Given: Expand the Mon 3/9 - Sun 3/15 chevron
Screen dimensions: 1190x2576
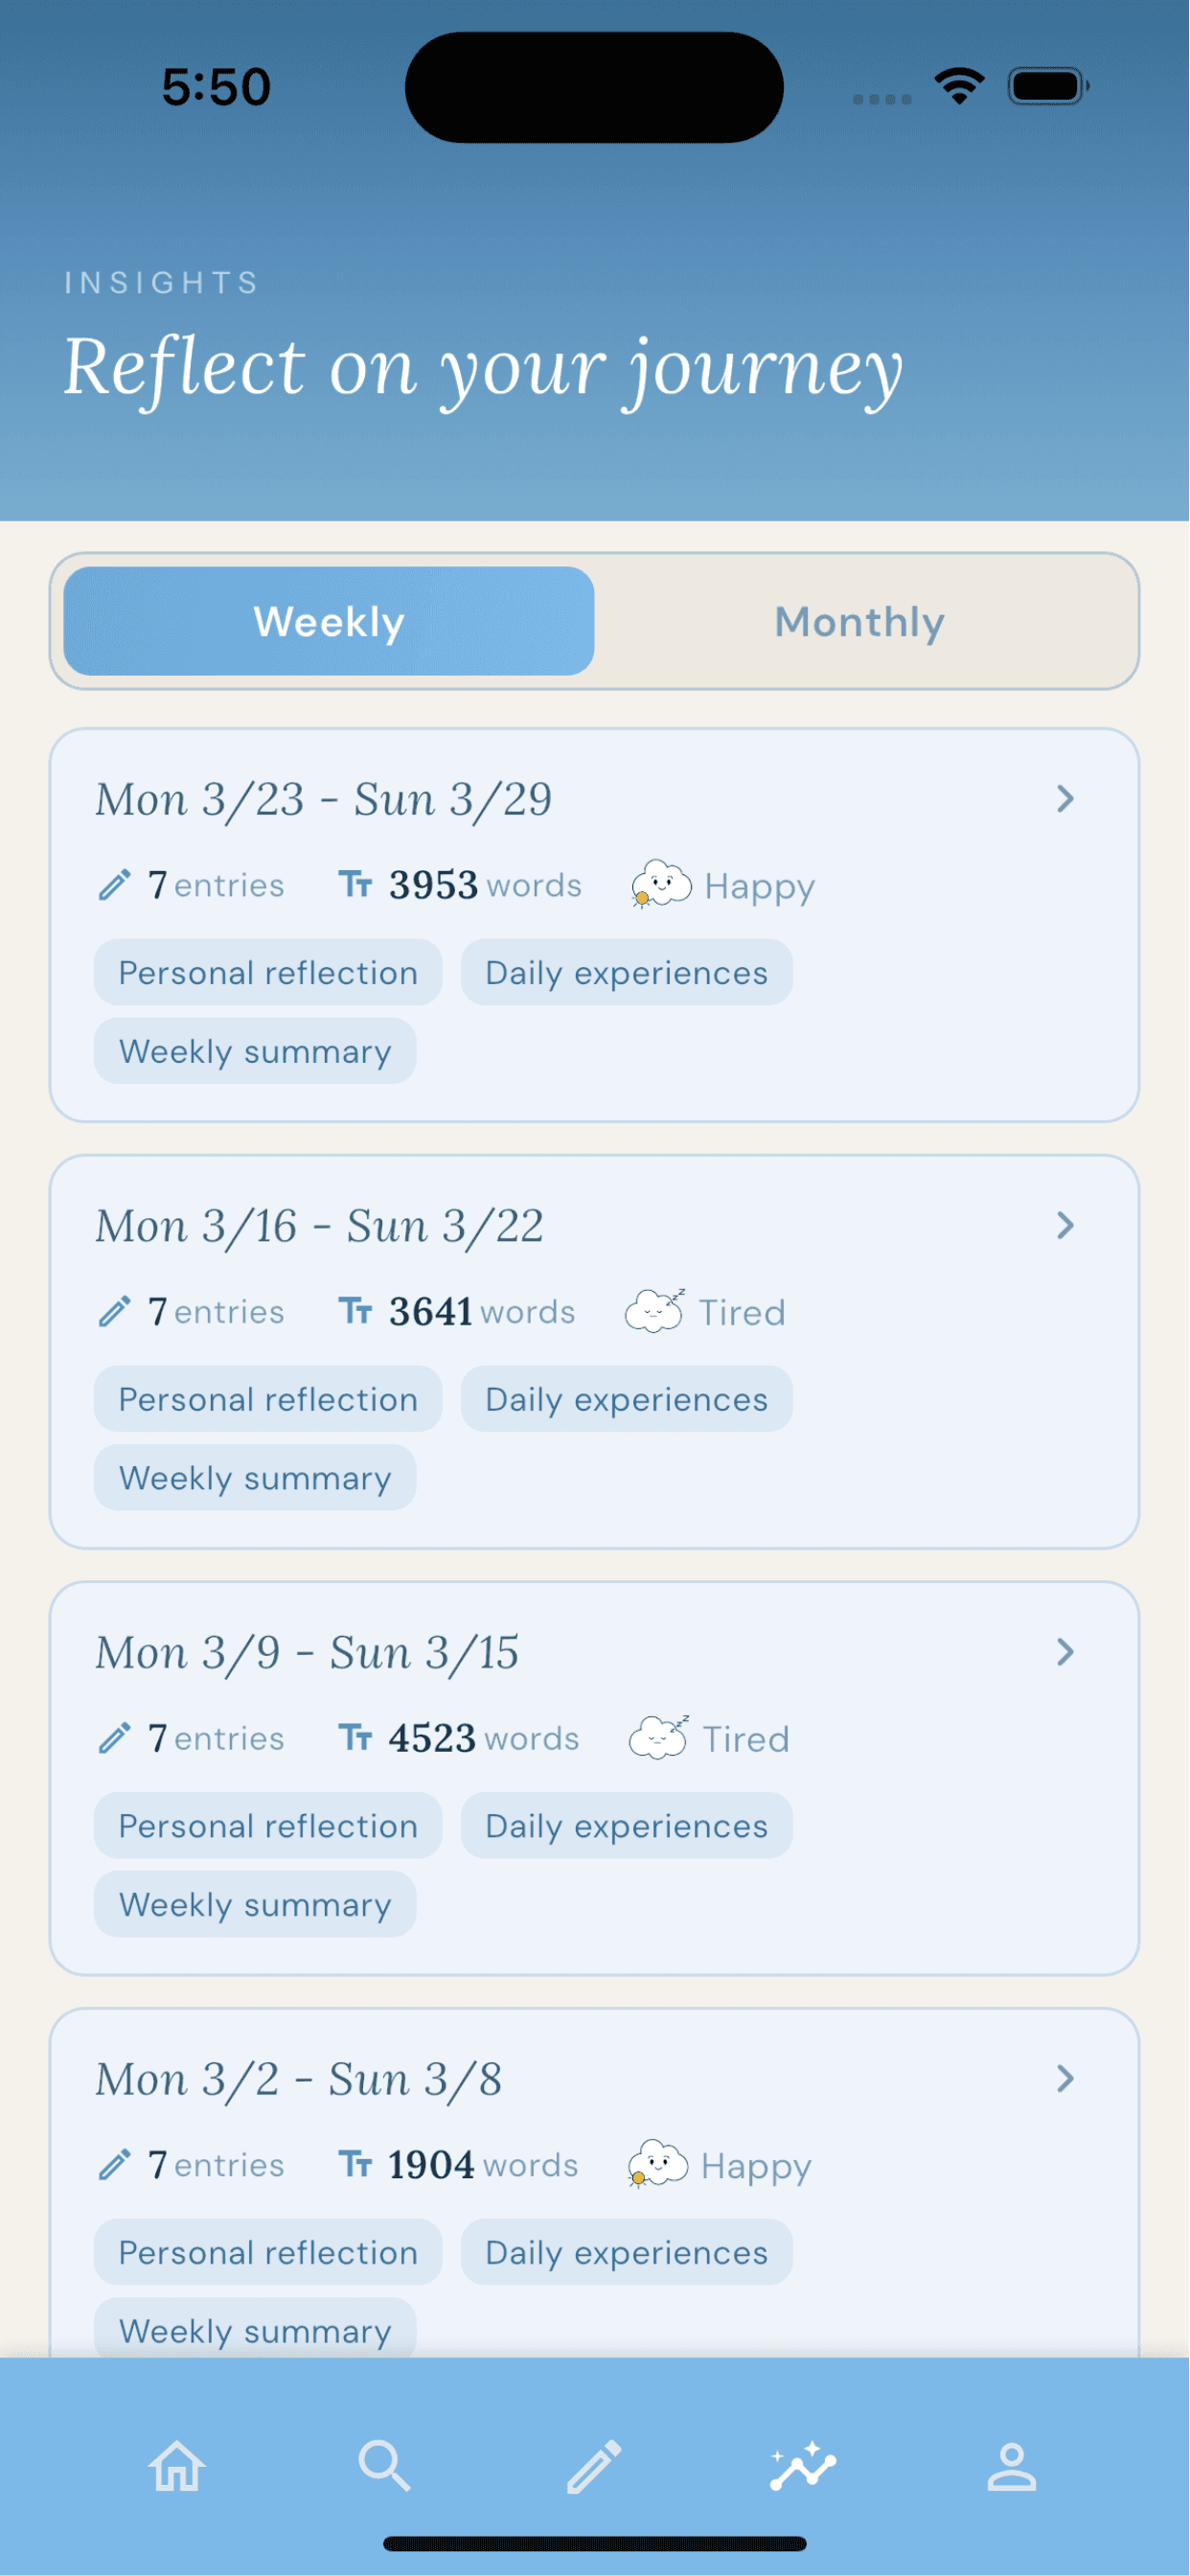Looking at the screenshot, I should point(1065,1652).
